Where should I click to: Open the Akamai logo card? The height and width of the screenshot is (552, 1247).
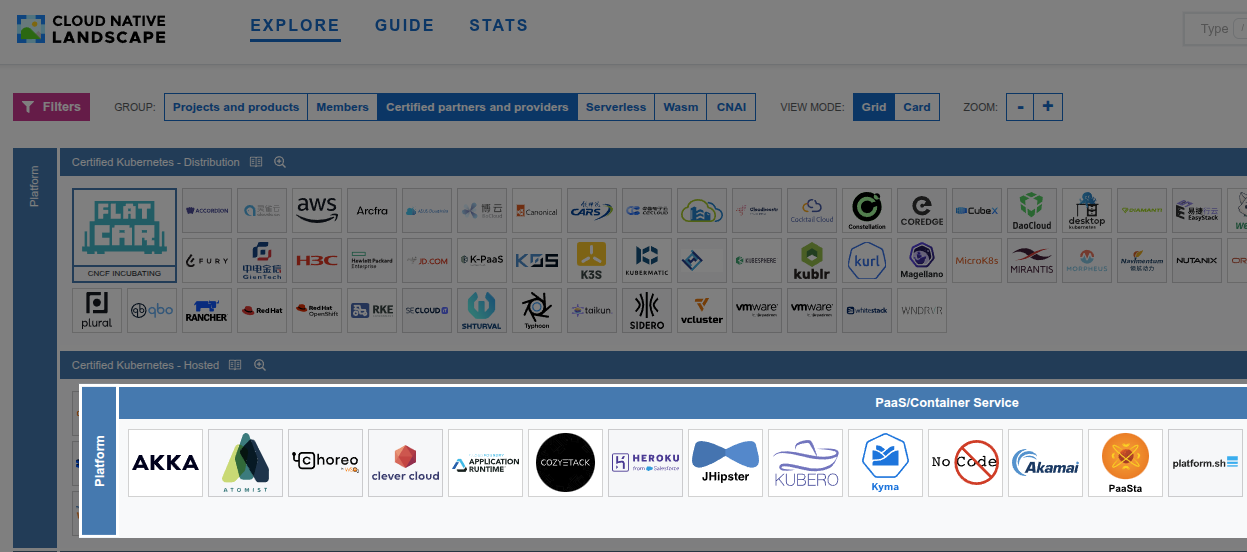[x=1046, y=463]
